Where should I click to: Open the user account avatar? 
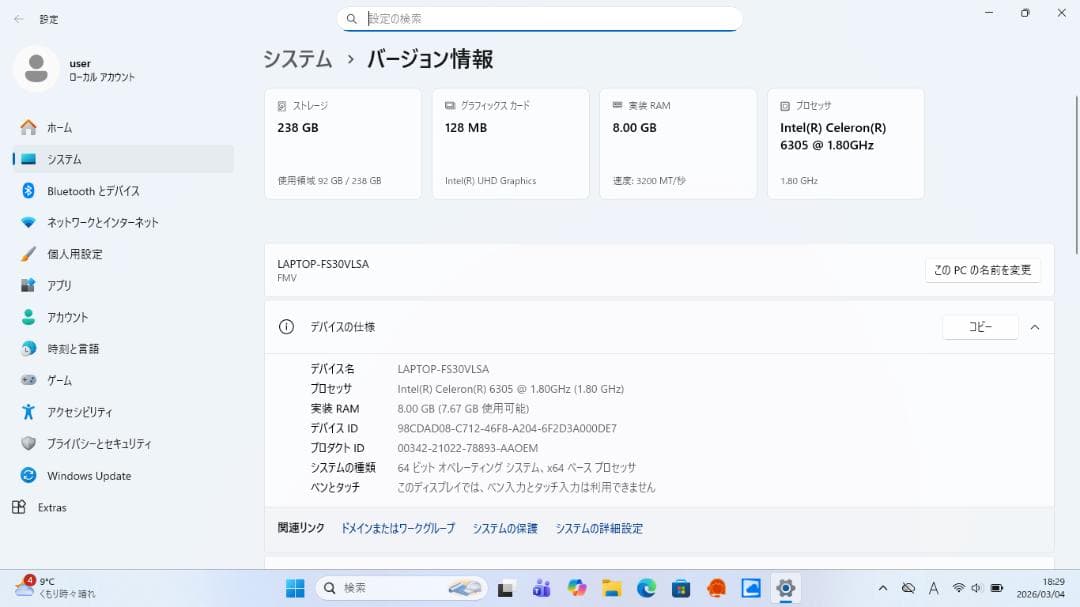pyautogui.click(x=36, y=69)
